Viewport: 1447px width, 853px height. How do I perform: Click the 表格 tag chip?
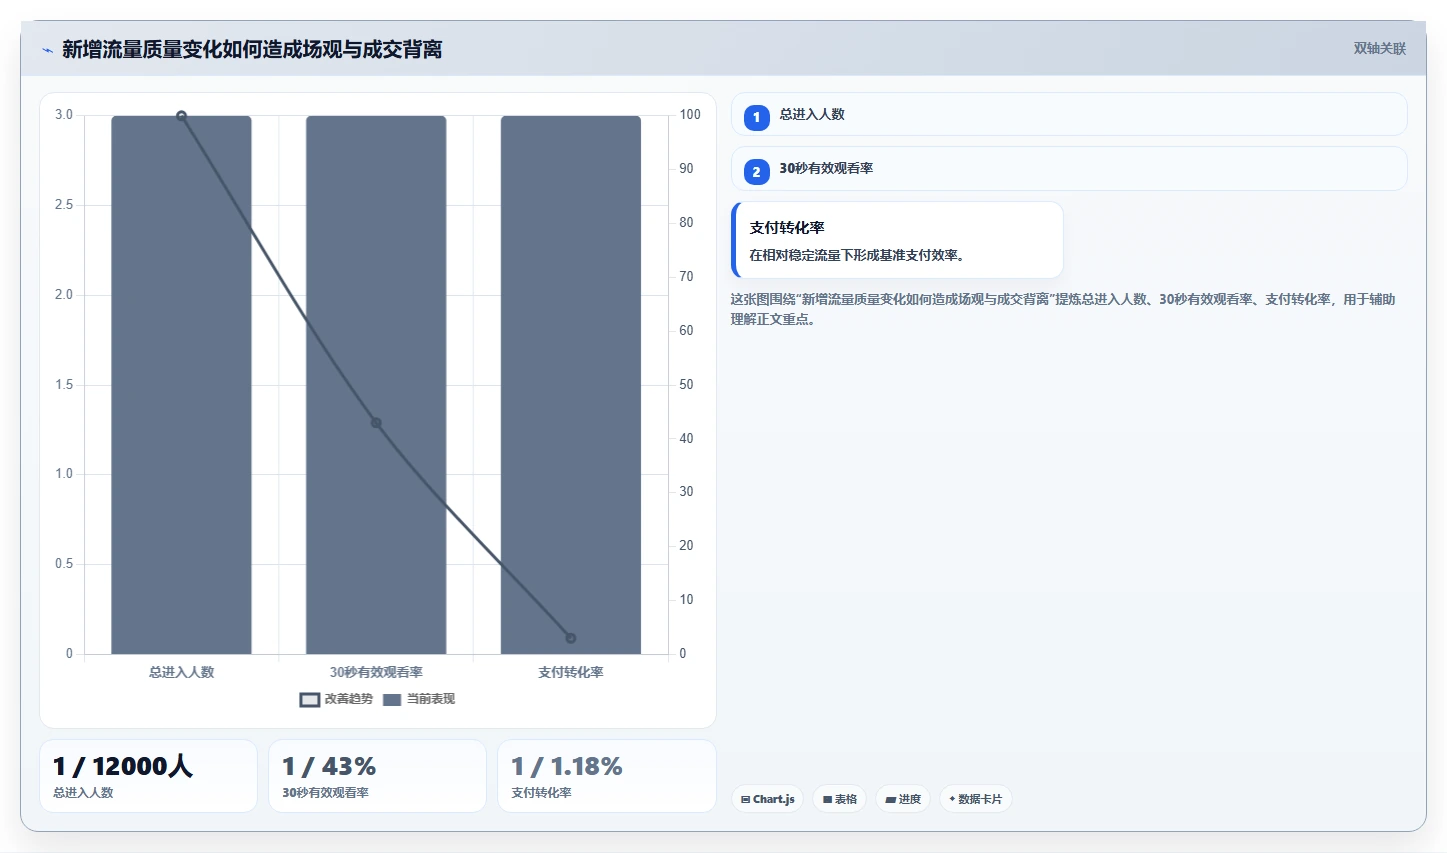[840, 799]
